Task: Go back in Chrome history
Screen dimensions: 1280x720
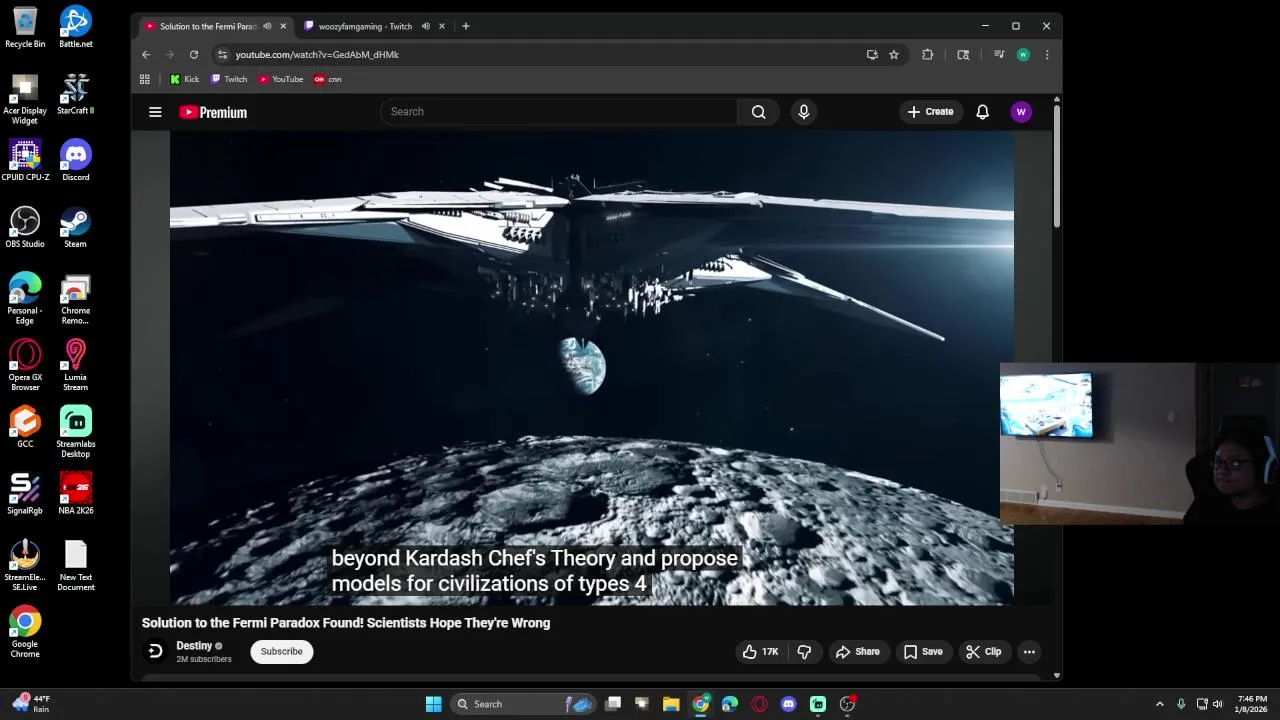Action: 146,55
